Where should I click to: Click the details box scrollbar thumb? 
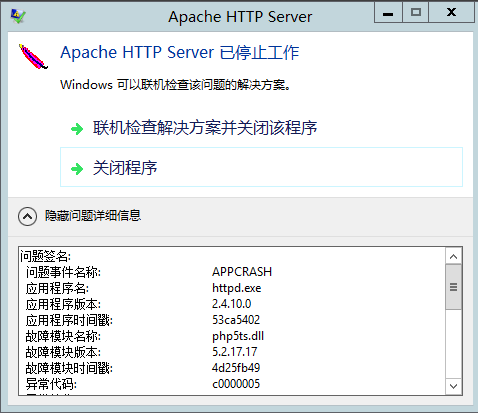453,287
